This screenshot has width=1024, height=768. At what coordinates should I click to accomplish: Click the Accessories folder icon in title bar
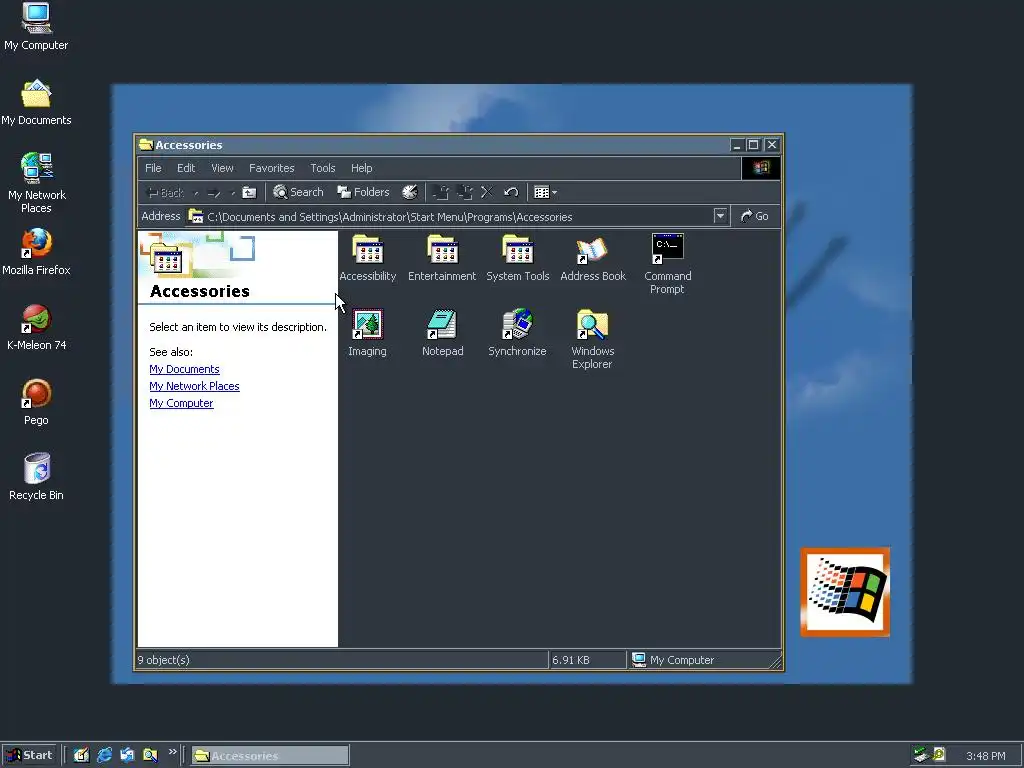[x=146, y=145]
